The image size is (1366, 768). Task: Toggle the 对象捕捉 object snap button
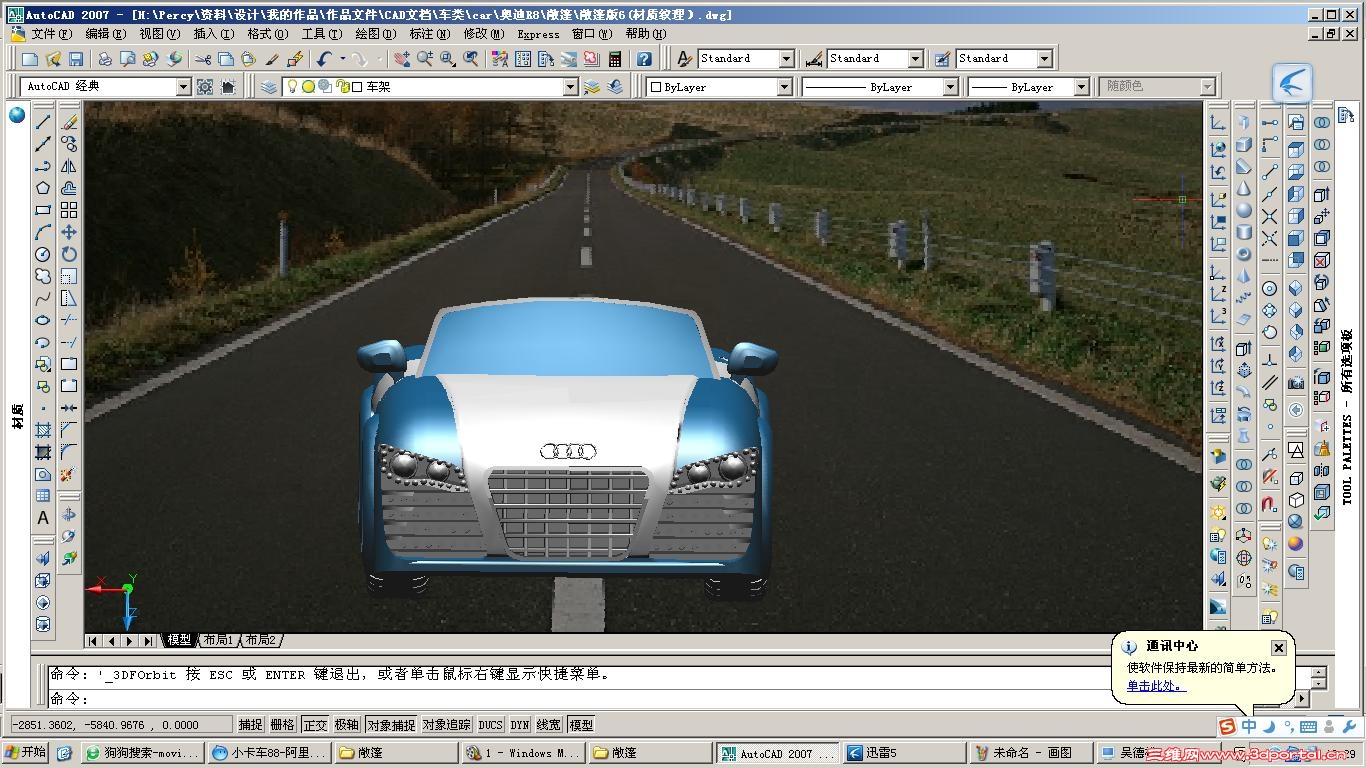[391, 725]
